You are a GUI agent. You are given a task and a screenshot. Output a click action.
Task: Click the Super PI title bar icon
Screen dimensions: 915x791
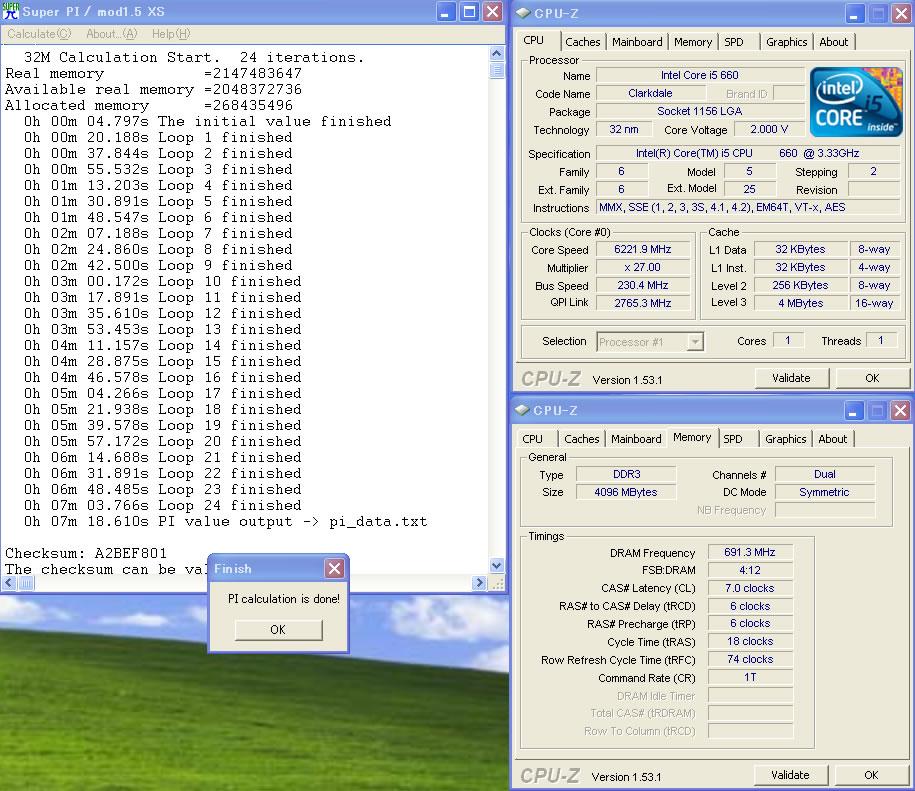11,11
